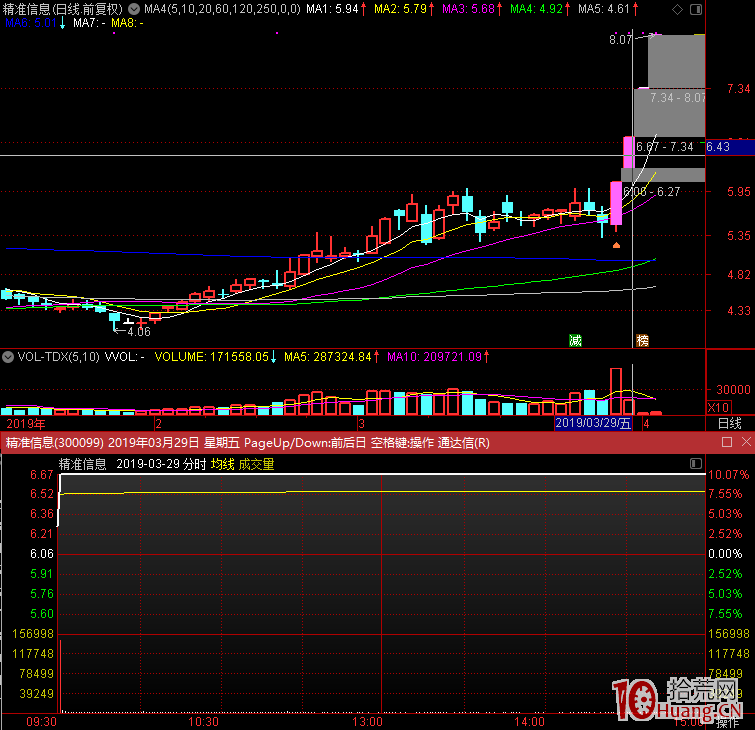Click the 6.67 - 7.34 range label

tap(665, 147)
